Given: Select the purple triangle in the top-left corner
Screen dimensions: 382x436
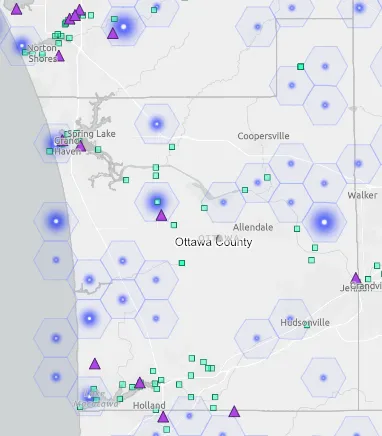Looking at the screenshot, I should (x=16, y=9).
